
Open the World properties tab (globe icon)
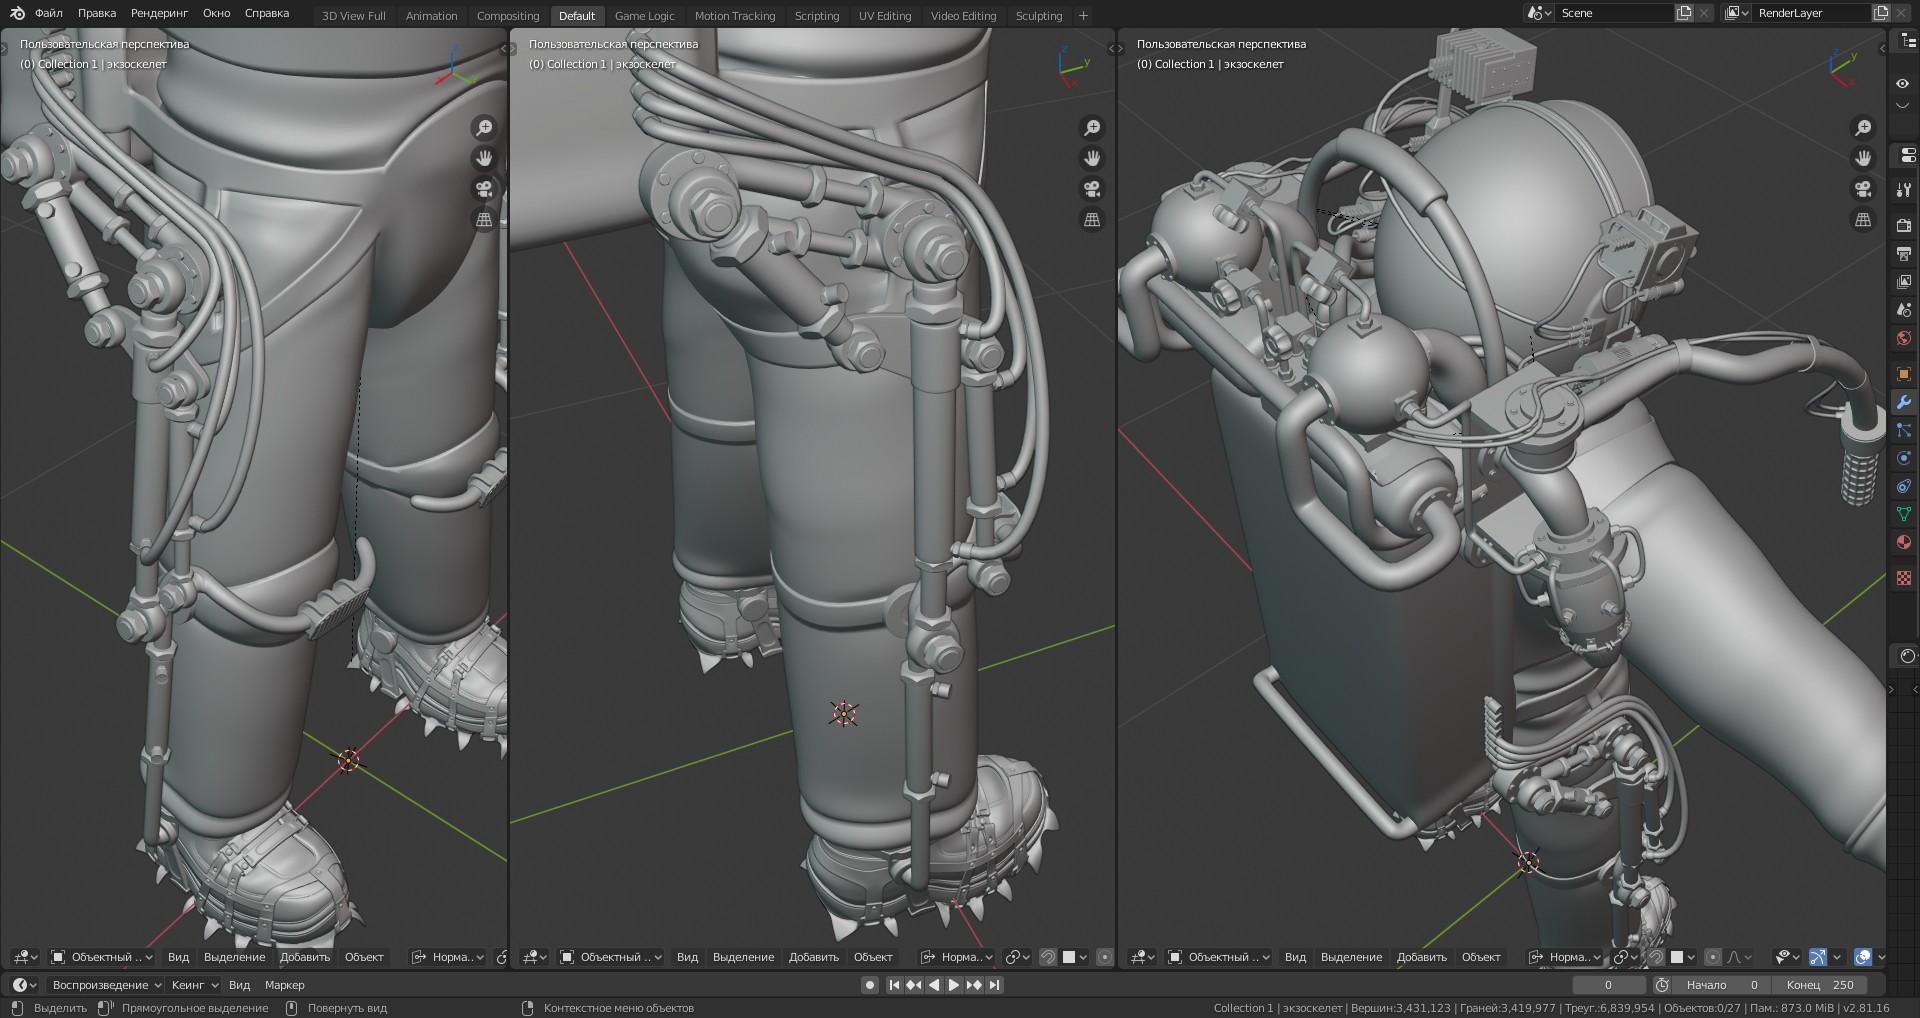click(x=1903, y=338)
